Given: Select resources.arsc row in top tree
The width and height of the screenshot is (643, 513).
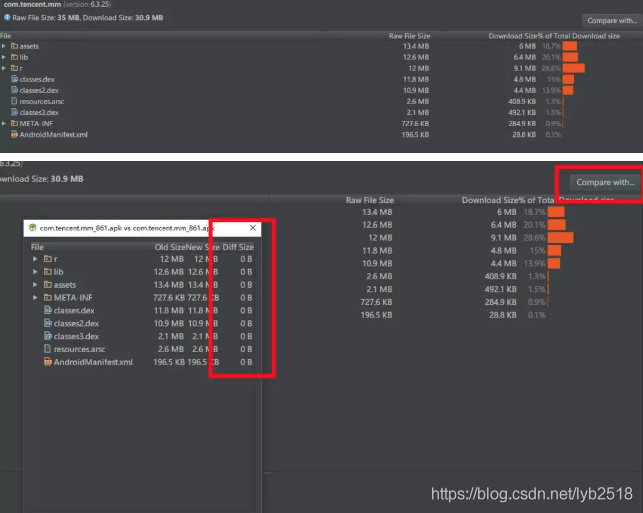Looking at the screenshot, I should 322,101.
